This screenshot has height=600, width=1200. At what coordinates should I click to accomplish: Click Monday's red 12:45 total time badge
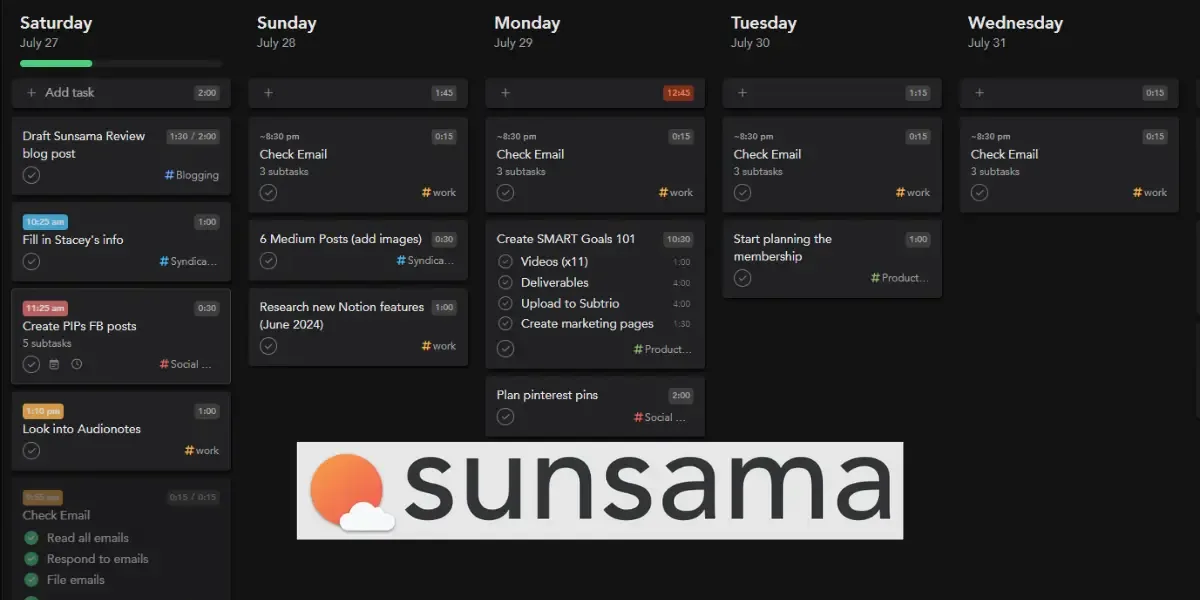678,93
